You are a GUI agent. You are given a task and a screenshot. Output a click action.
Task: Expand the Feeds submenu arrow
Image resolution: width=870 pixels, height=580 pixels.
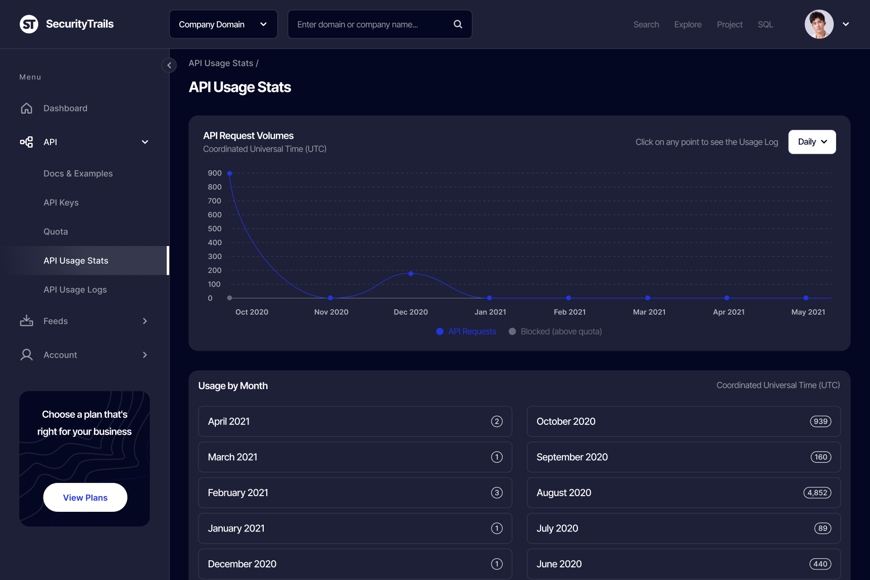145,321
